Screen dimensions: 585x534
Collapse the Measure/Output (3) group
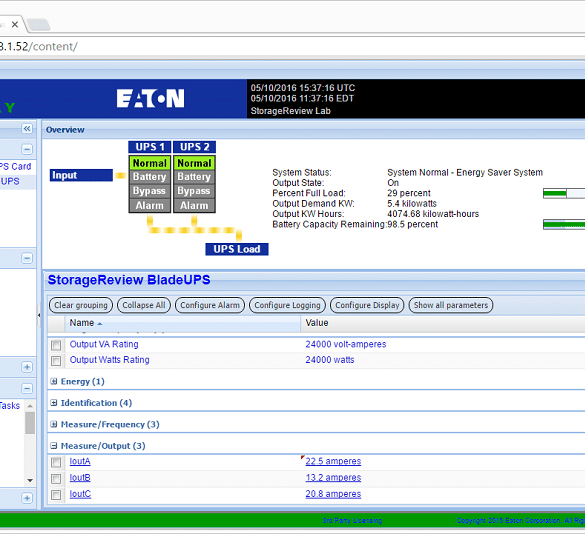(54, 446)
